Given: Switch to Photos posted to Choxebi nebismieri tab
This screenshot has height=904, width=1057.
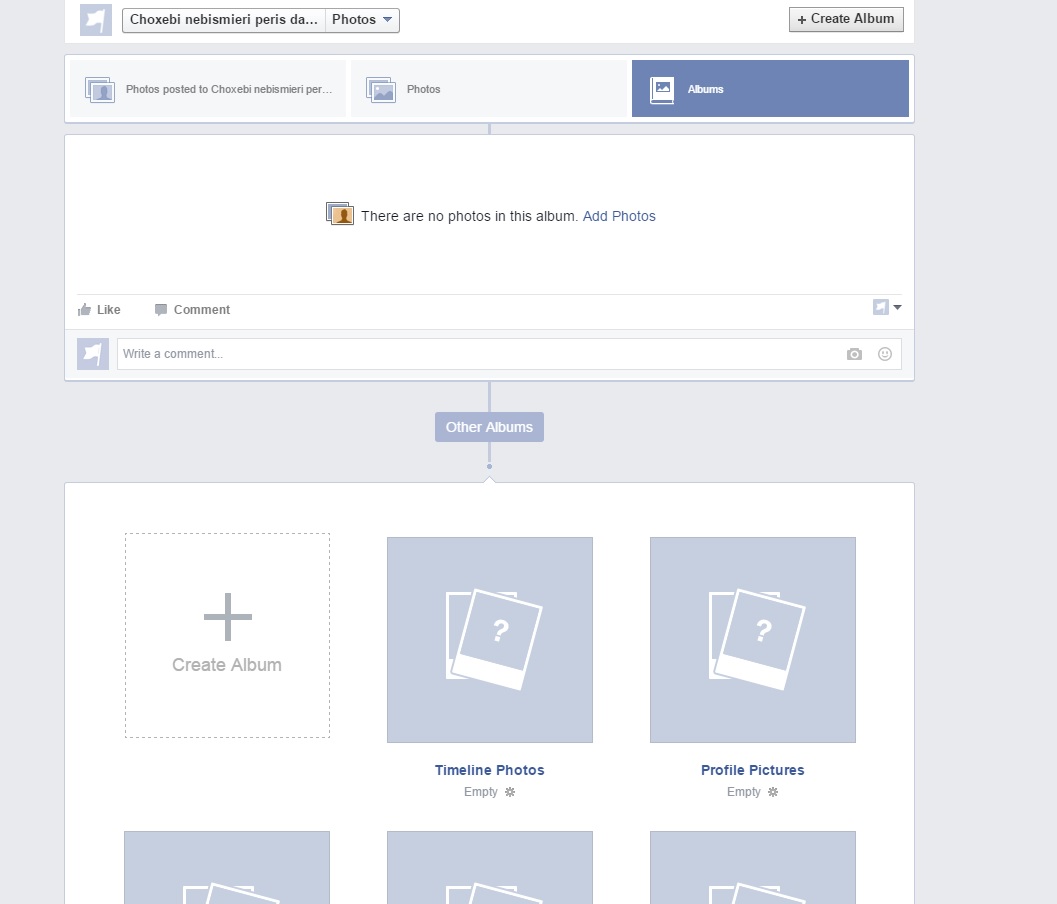Looking at the screenshot, I should click(x=208, y=89).
